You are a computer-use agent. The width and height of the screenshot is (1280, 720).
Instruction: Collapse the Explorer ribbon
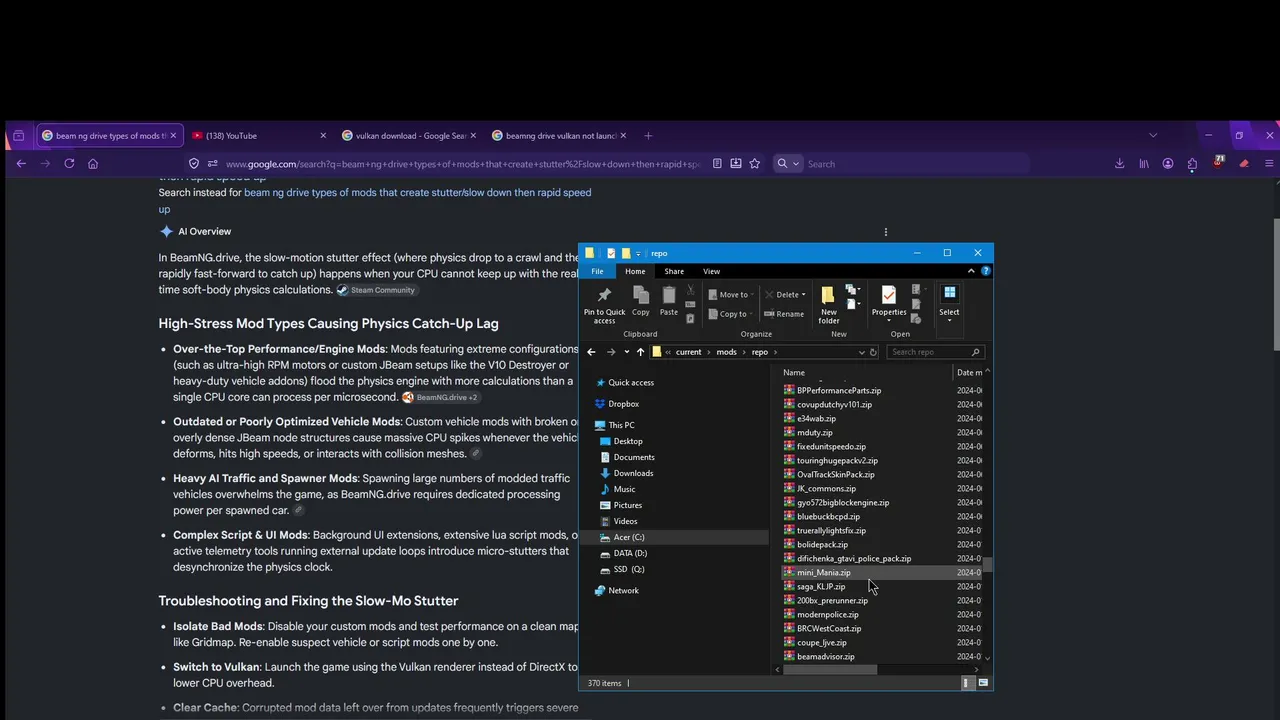click(x=971, y=271)
